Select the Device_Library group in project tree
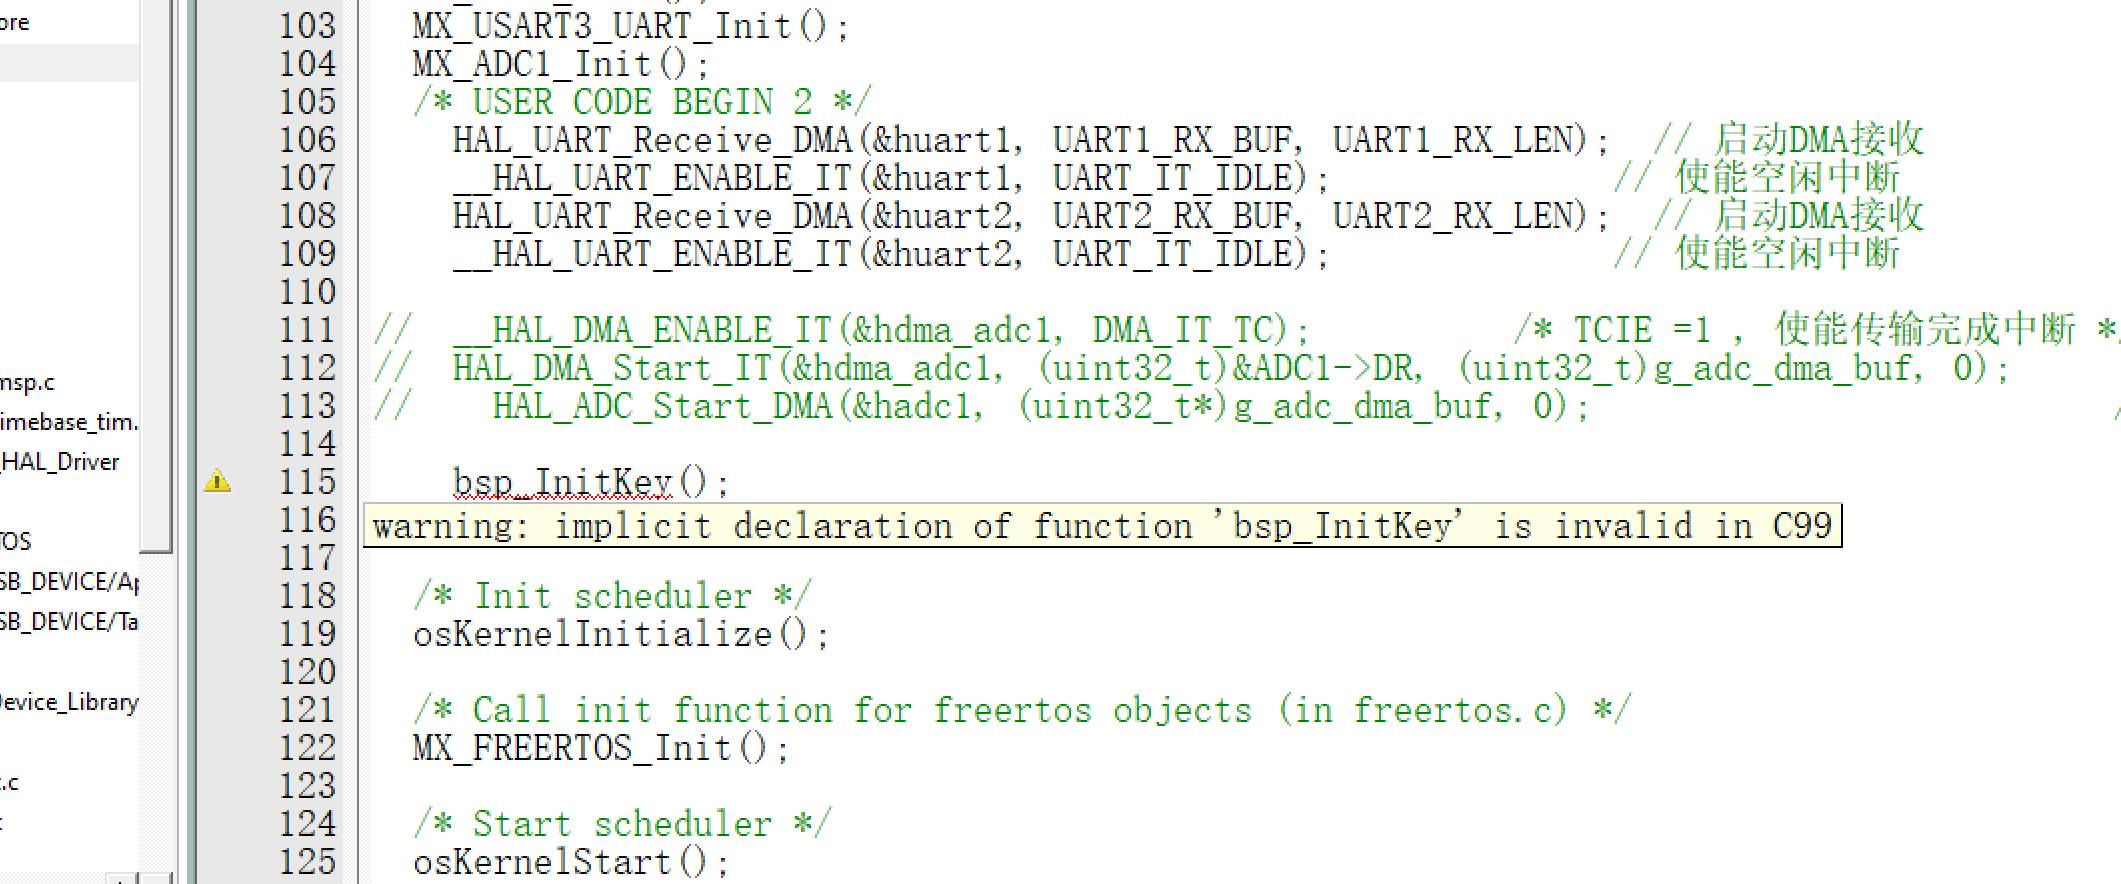 (x=68, y=701)
